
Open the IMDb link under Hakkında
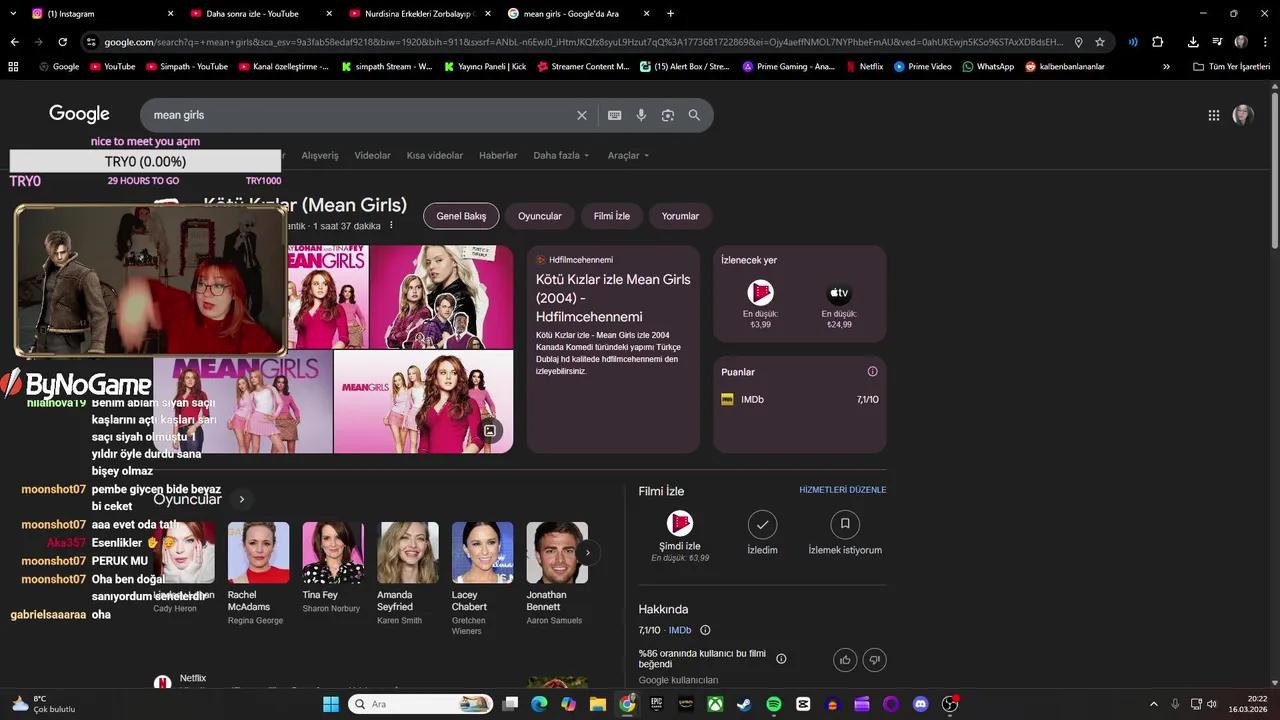pos(680,630)
